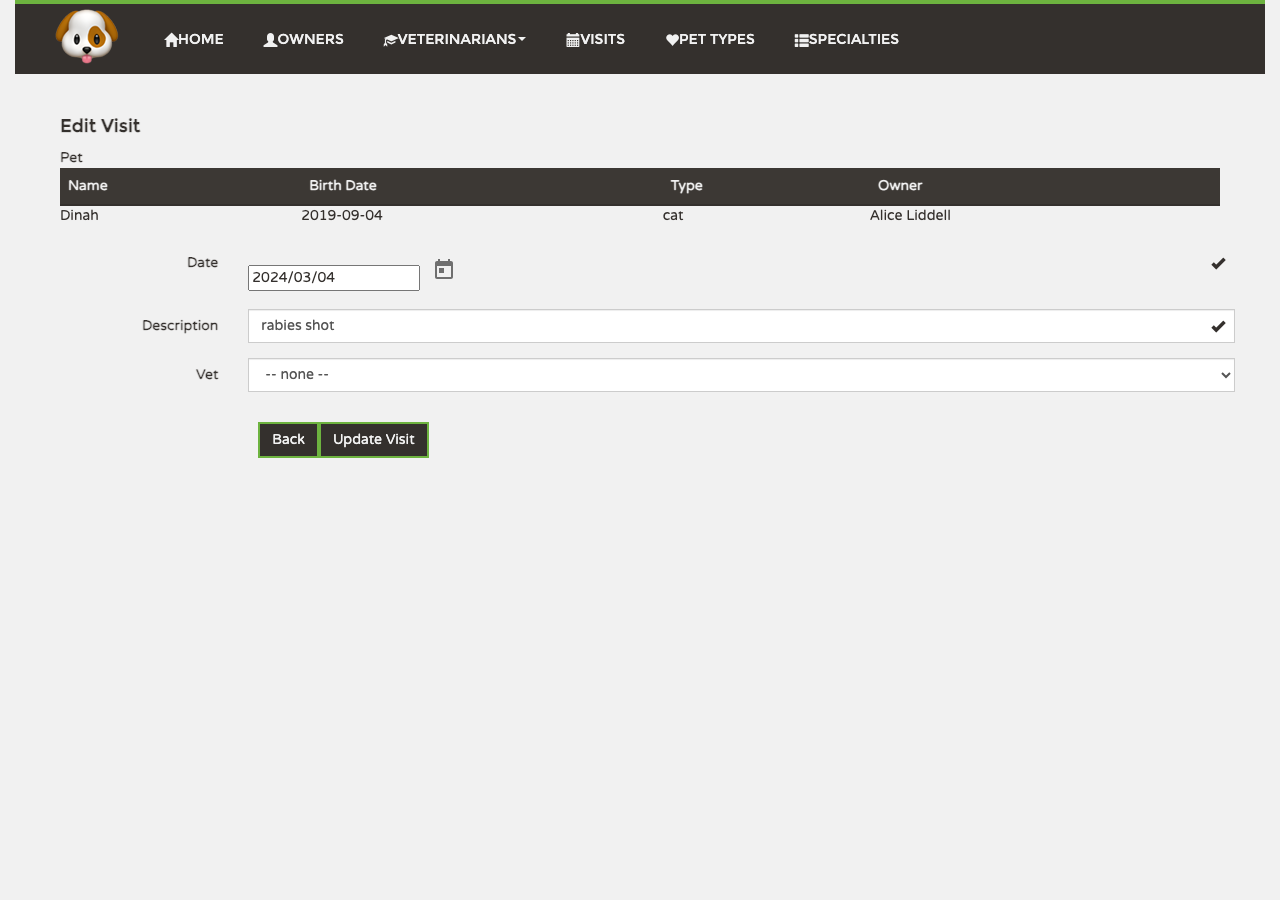Click the checkmark beside the date field
This screenshot has height=900, width=1280.
[x=1218, y=263]
